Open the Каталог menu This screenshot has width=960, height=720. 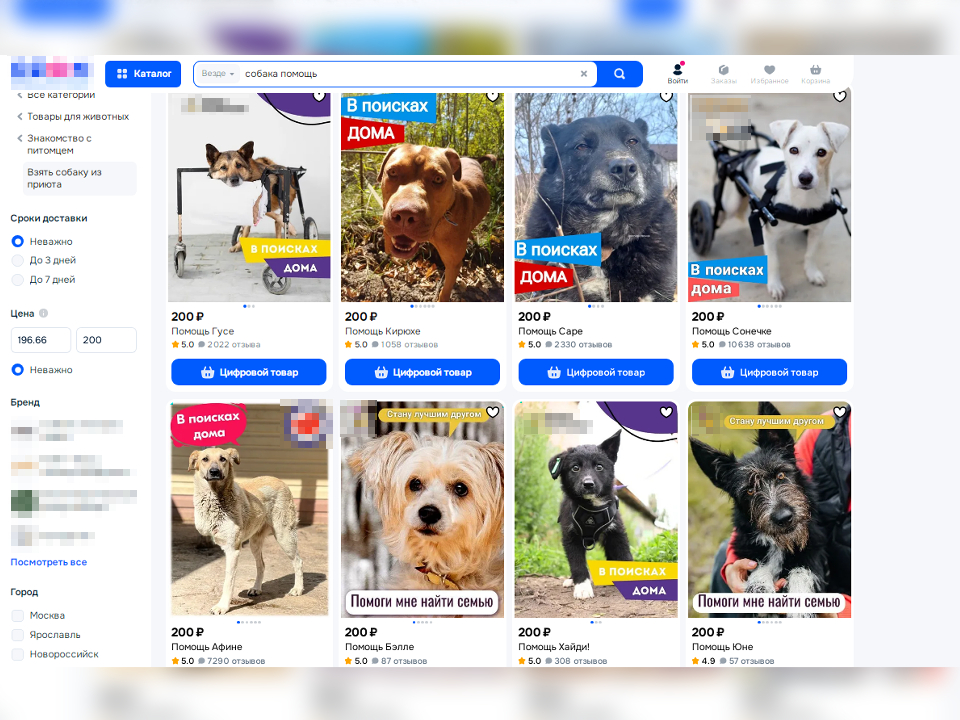[143, 74]
